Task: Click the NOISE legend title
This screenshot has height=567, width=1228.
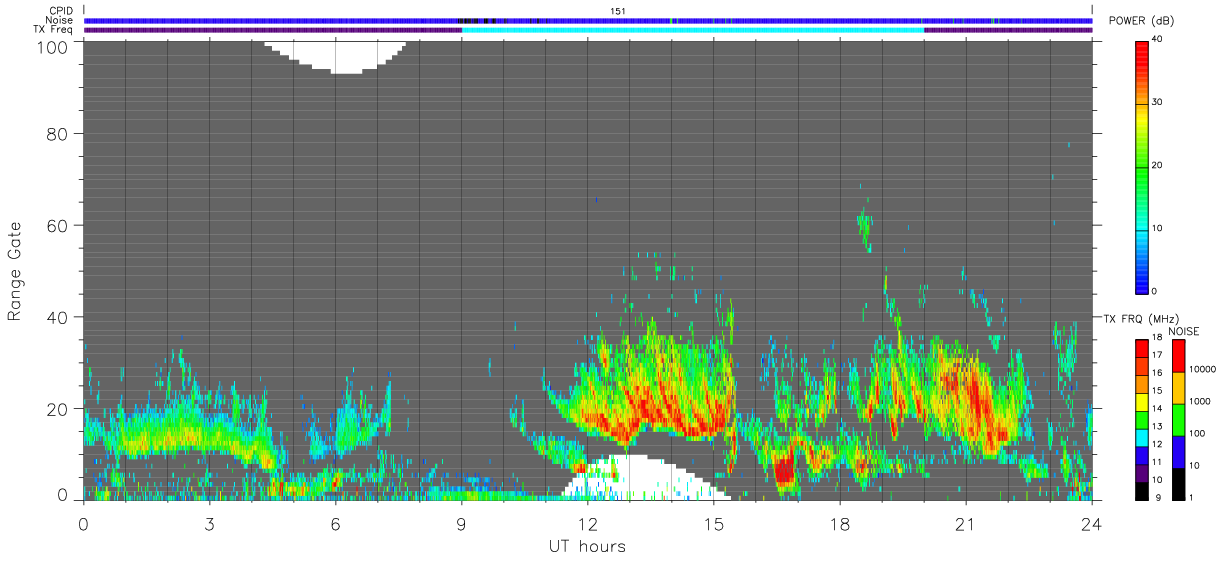Action: click(x=1183, y=331)
